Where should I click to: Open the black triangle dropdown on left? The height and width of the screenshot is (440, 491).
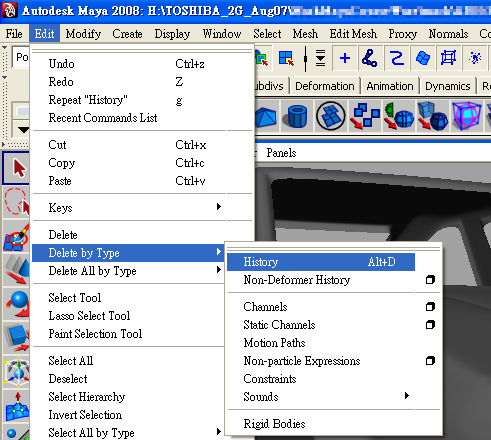coord(23,130)
